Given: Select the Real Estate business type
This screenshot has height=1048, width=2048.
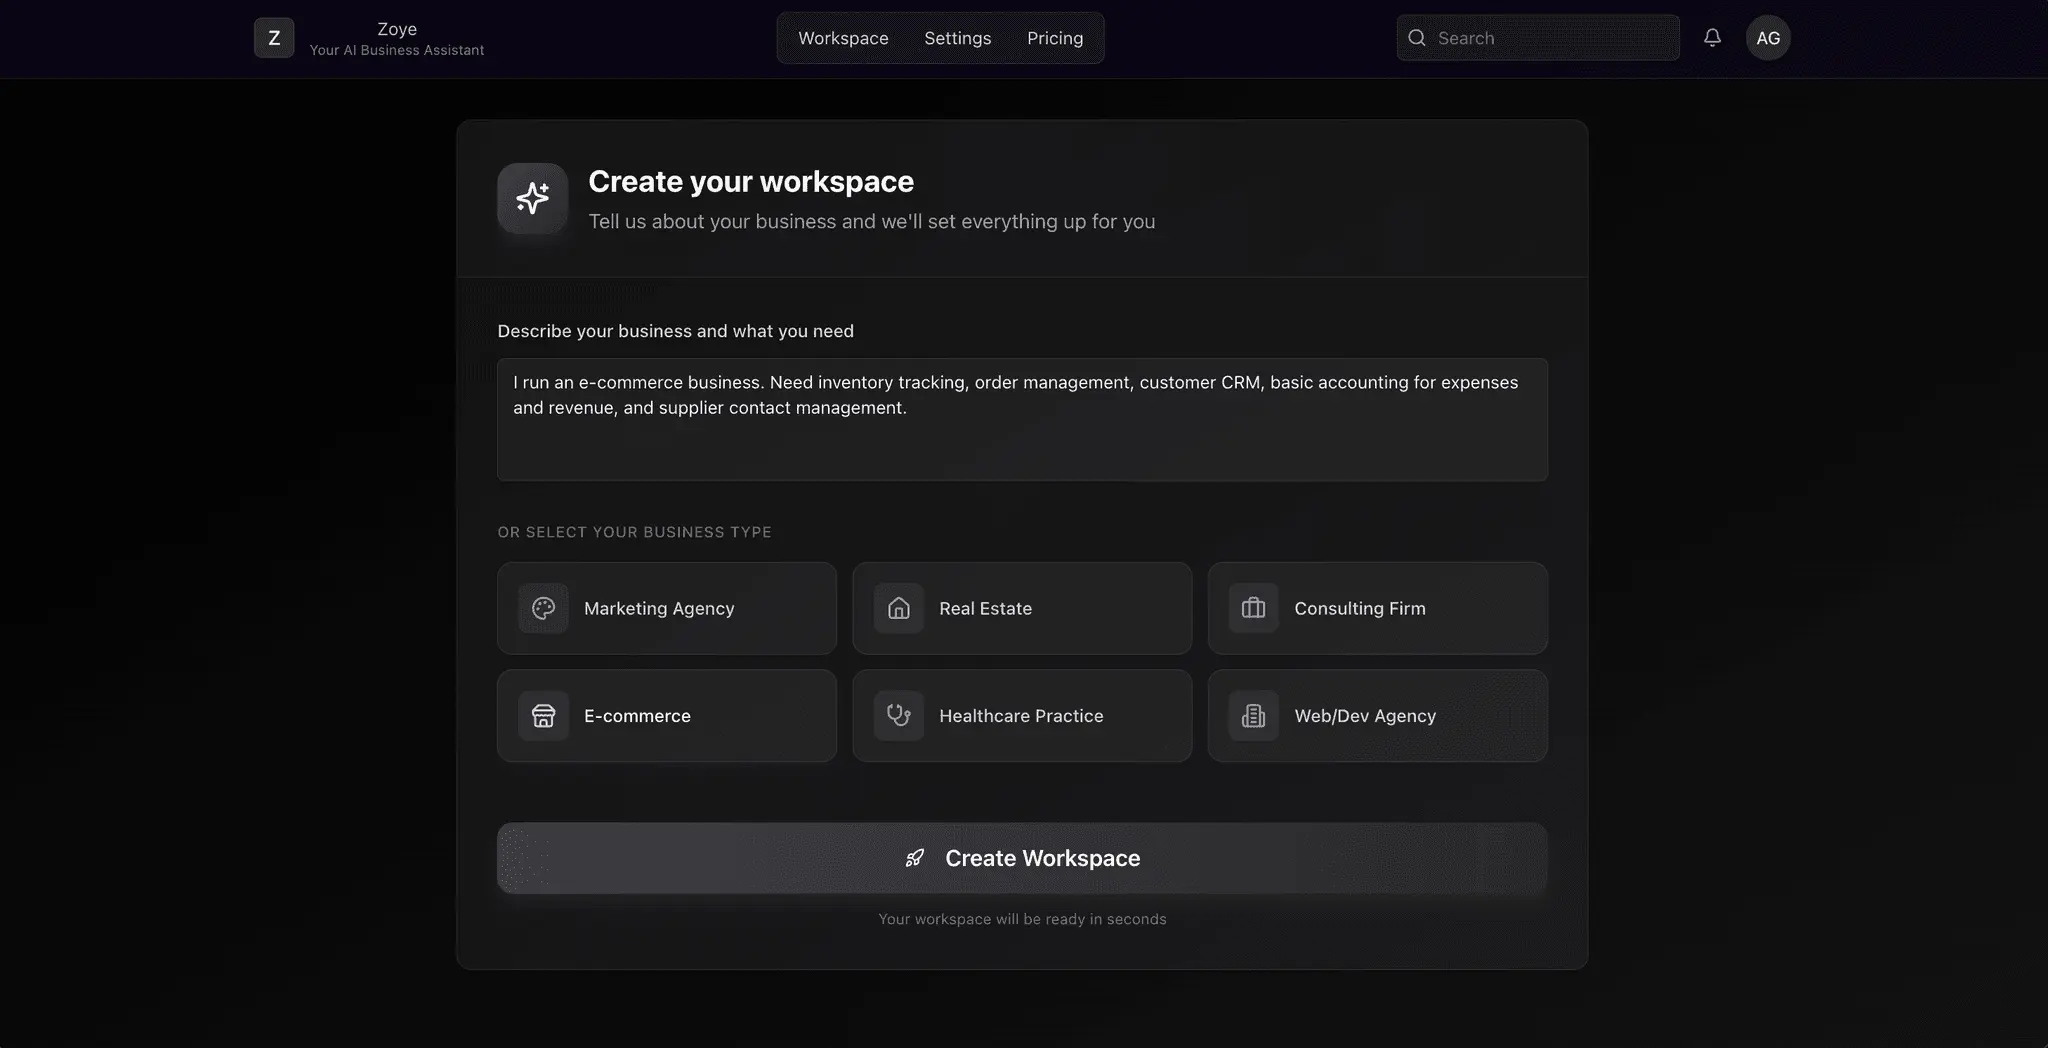Looking at the screenshot, I should 1022,608.
